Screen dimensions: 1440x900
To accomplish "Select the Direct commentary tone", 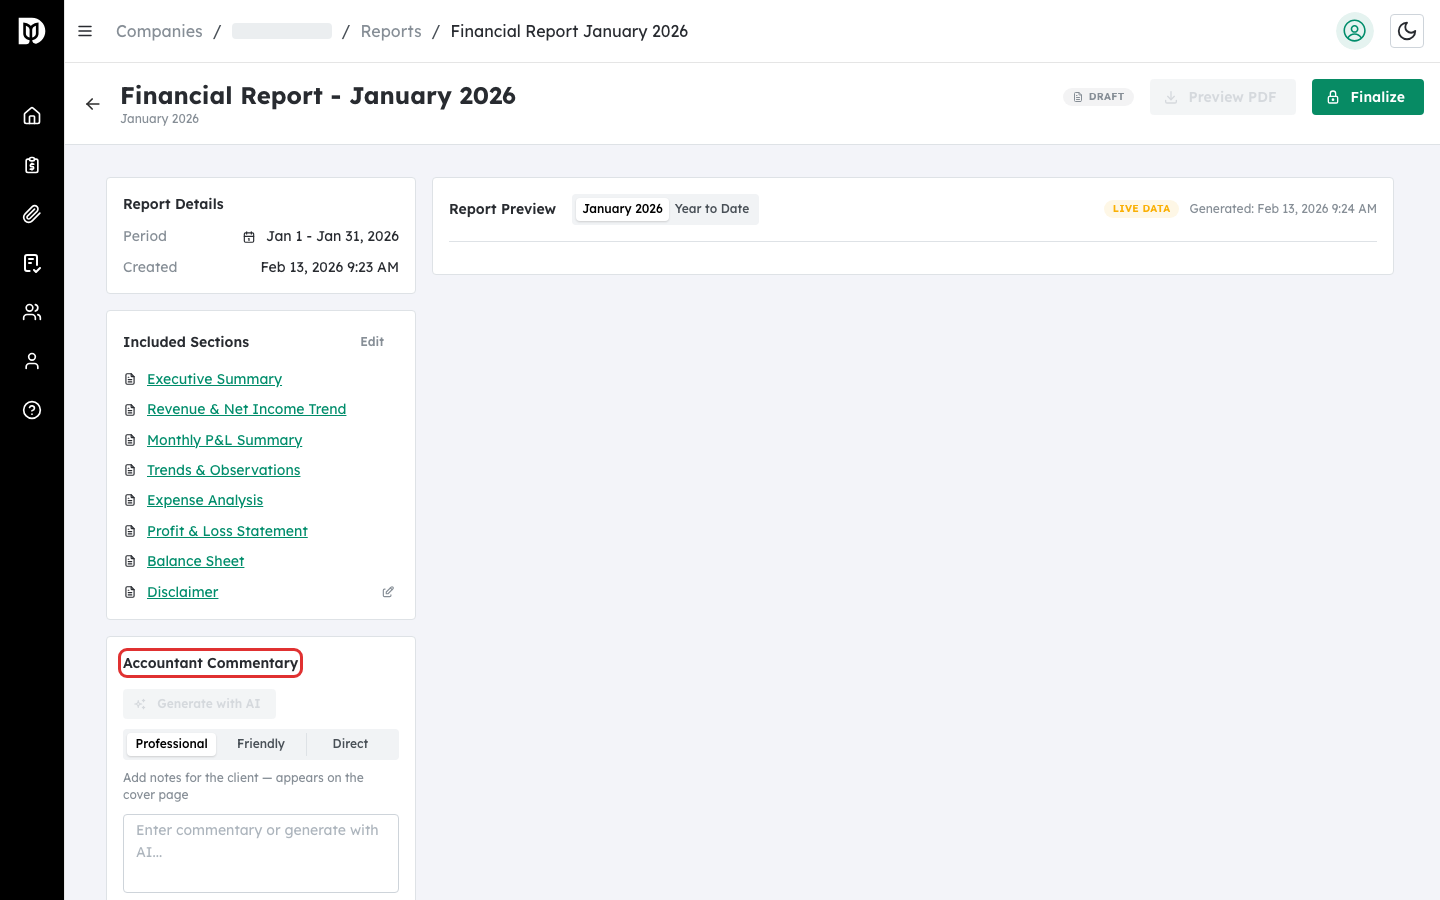I will pos(350,743).
